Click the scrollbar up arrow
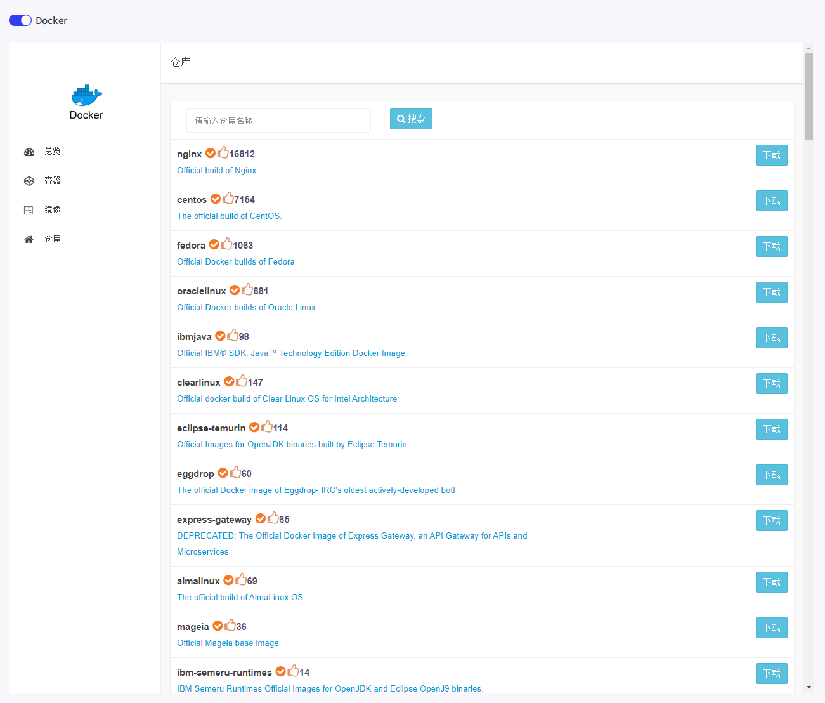The width and height of the screenshot is (825, 703). coord(809,48)
